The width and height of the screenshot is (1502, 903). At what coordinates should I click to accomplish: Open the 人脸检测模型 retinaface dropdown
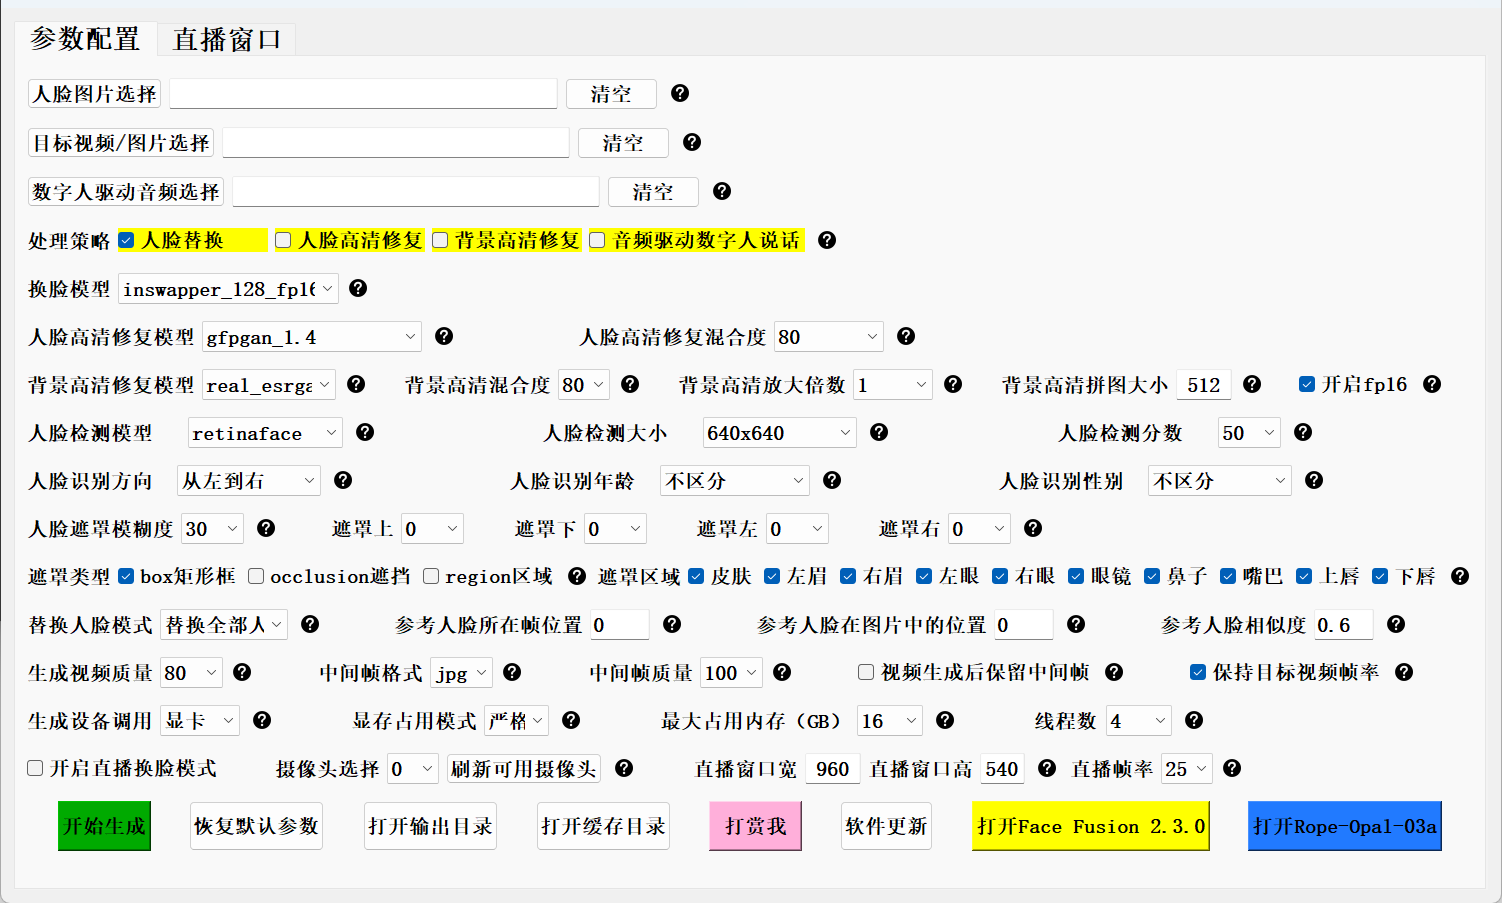point(265,433)
